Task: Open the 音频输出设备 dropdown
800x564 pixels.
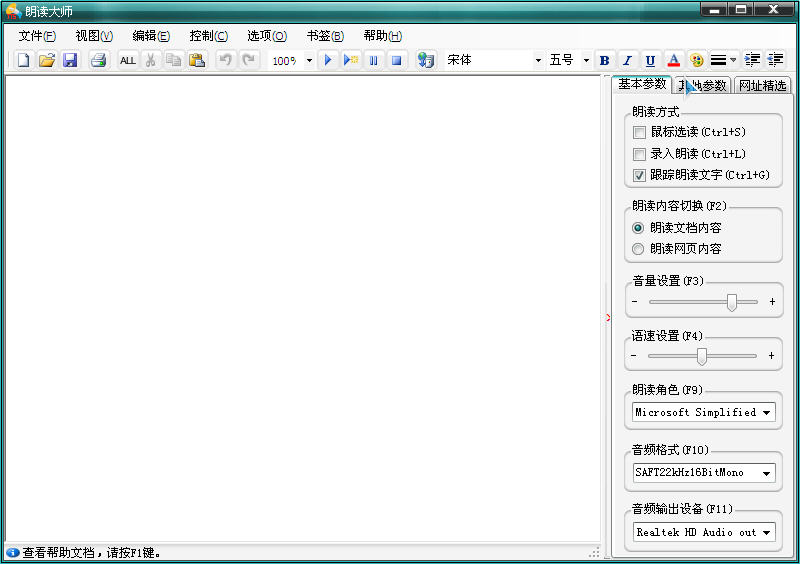Action: (767, 532)
